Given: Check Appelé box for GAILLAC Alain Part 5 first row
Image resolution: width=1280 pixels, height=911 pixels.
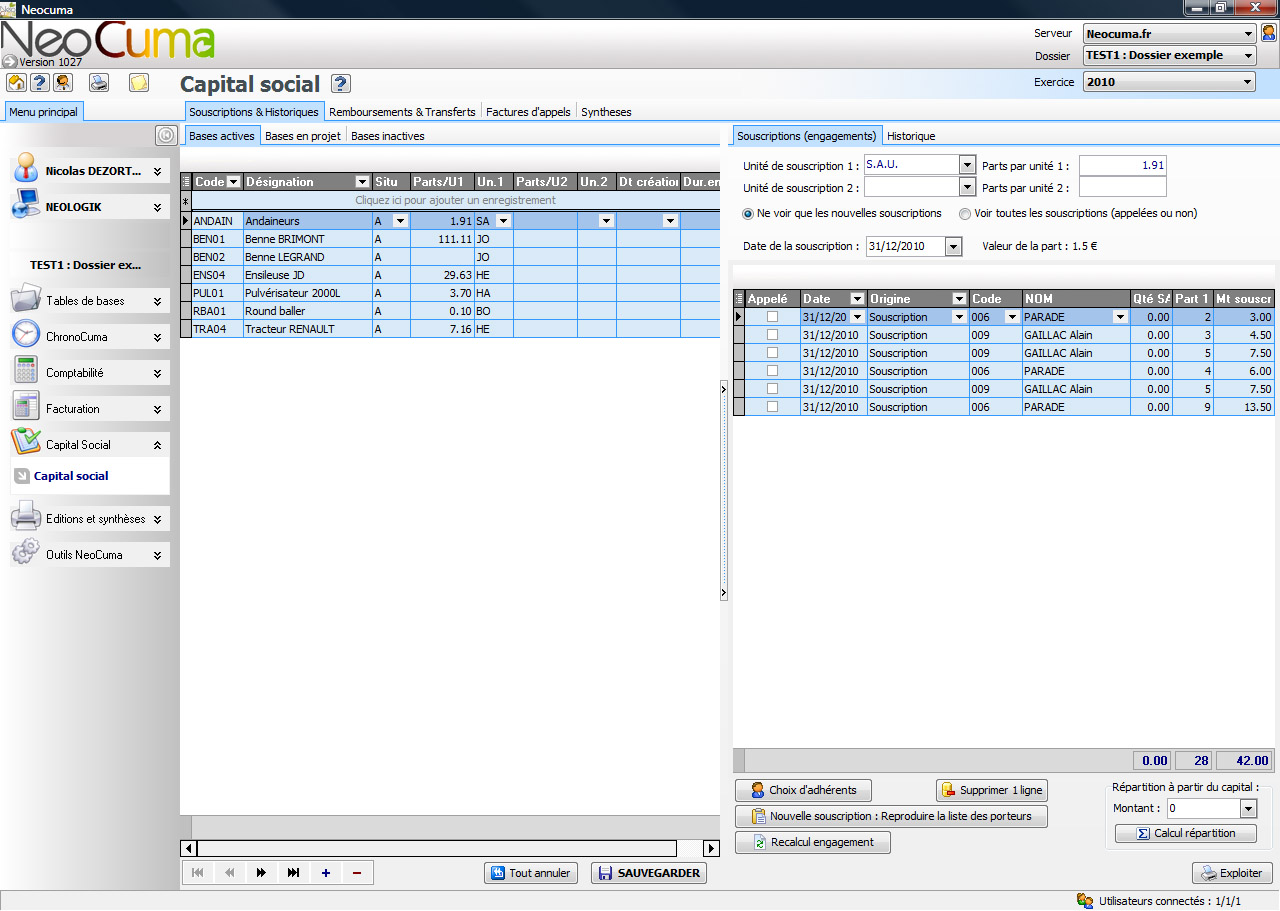Looking at the screenshot, I should pyautogui.click(x=772, y=353).
